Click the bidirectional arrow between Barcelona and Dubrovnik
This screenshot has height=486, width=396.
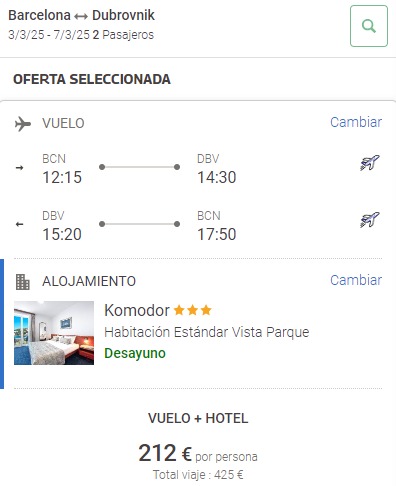coord(81,16)
